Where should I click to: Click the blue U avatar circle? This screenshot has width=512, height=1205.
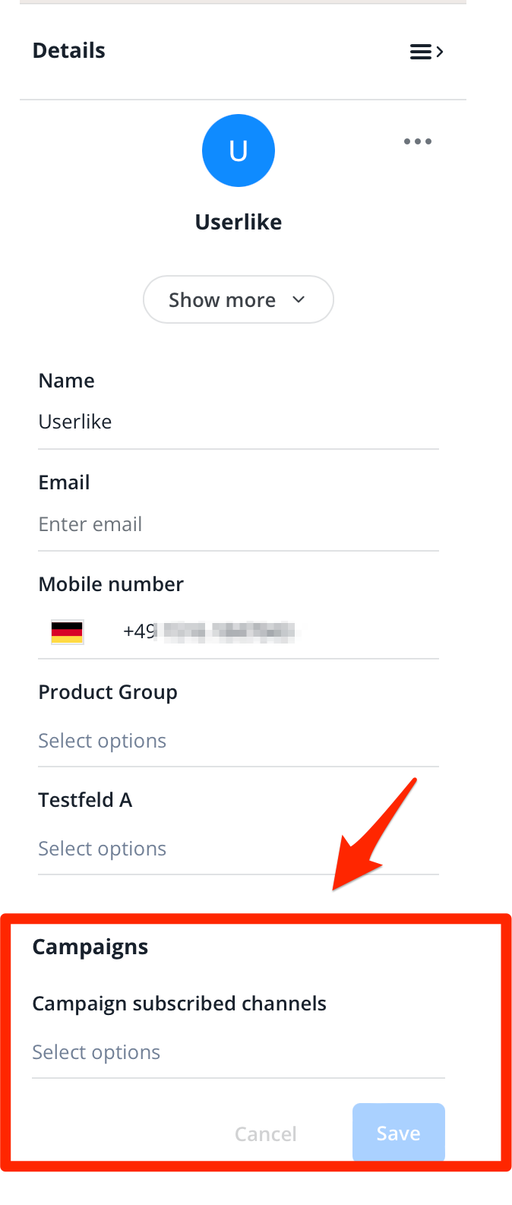(x=238, y=151)
